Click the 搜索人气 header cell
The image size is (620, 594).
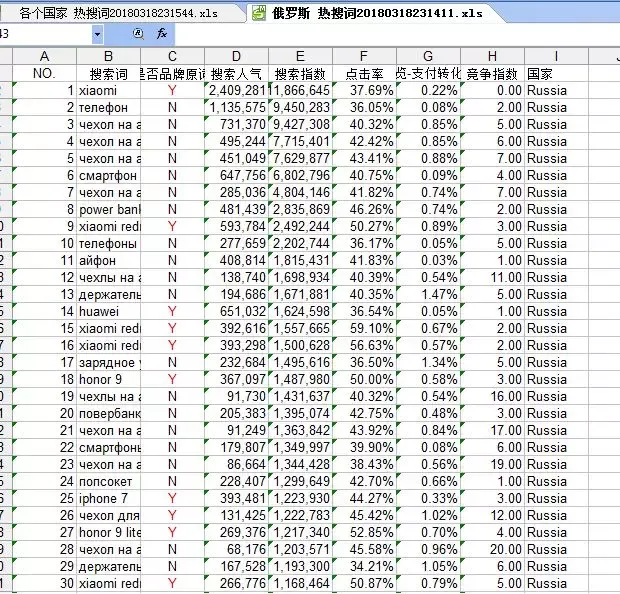(x=236, y=74)
